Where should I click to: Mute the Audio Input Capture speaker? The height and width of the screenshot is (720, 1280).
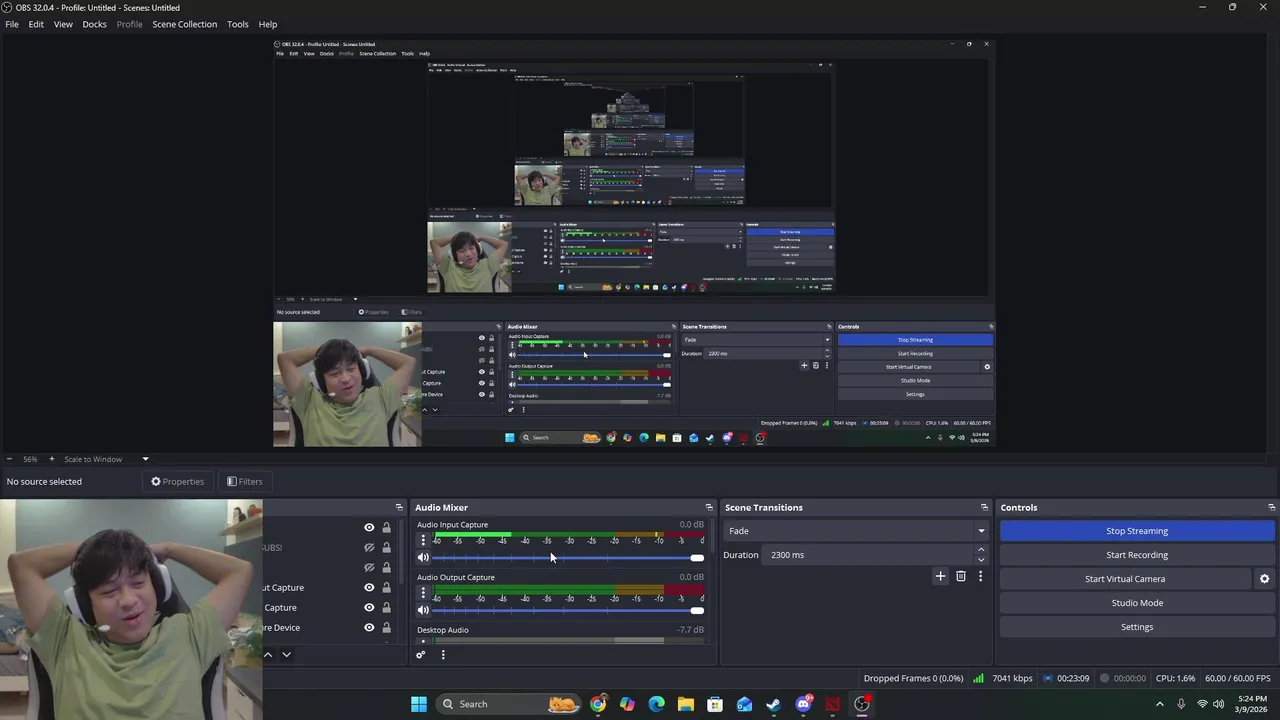pos(423,558)
